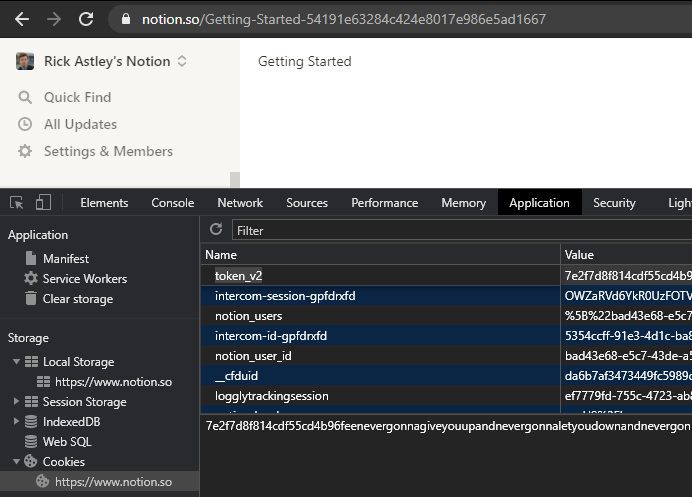Switch to the Memory tab

click(x=463, y=203)
